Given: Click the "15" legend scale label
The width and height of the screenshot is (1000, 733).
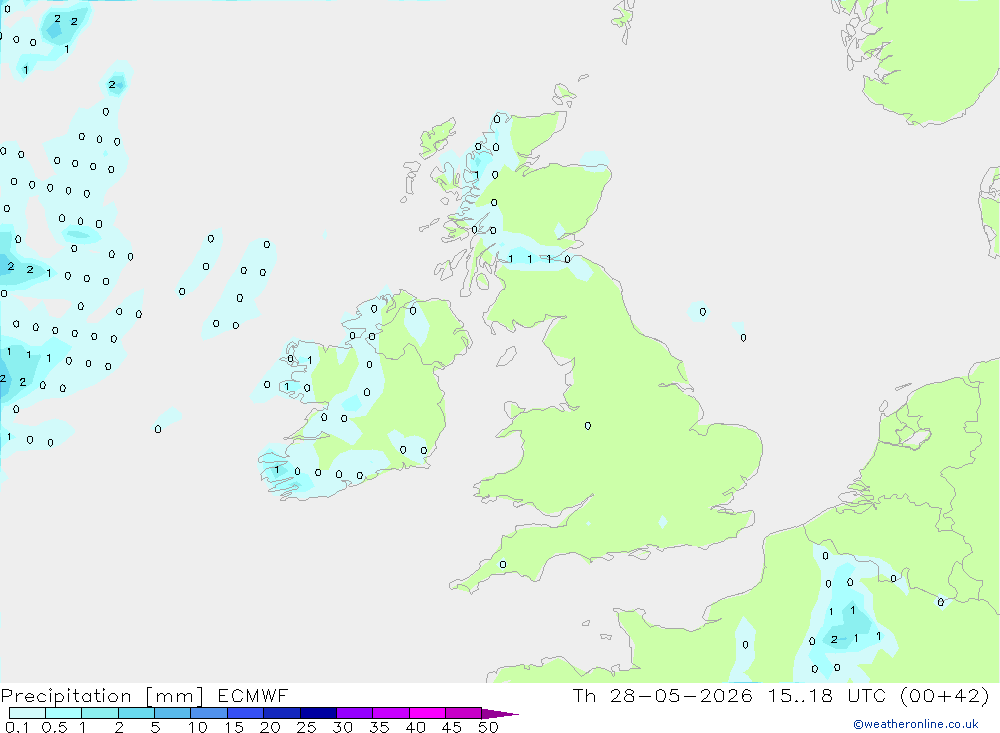Looking at the screenshot, I should [234, 727].
